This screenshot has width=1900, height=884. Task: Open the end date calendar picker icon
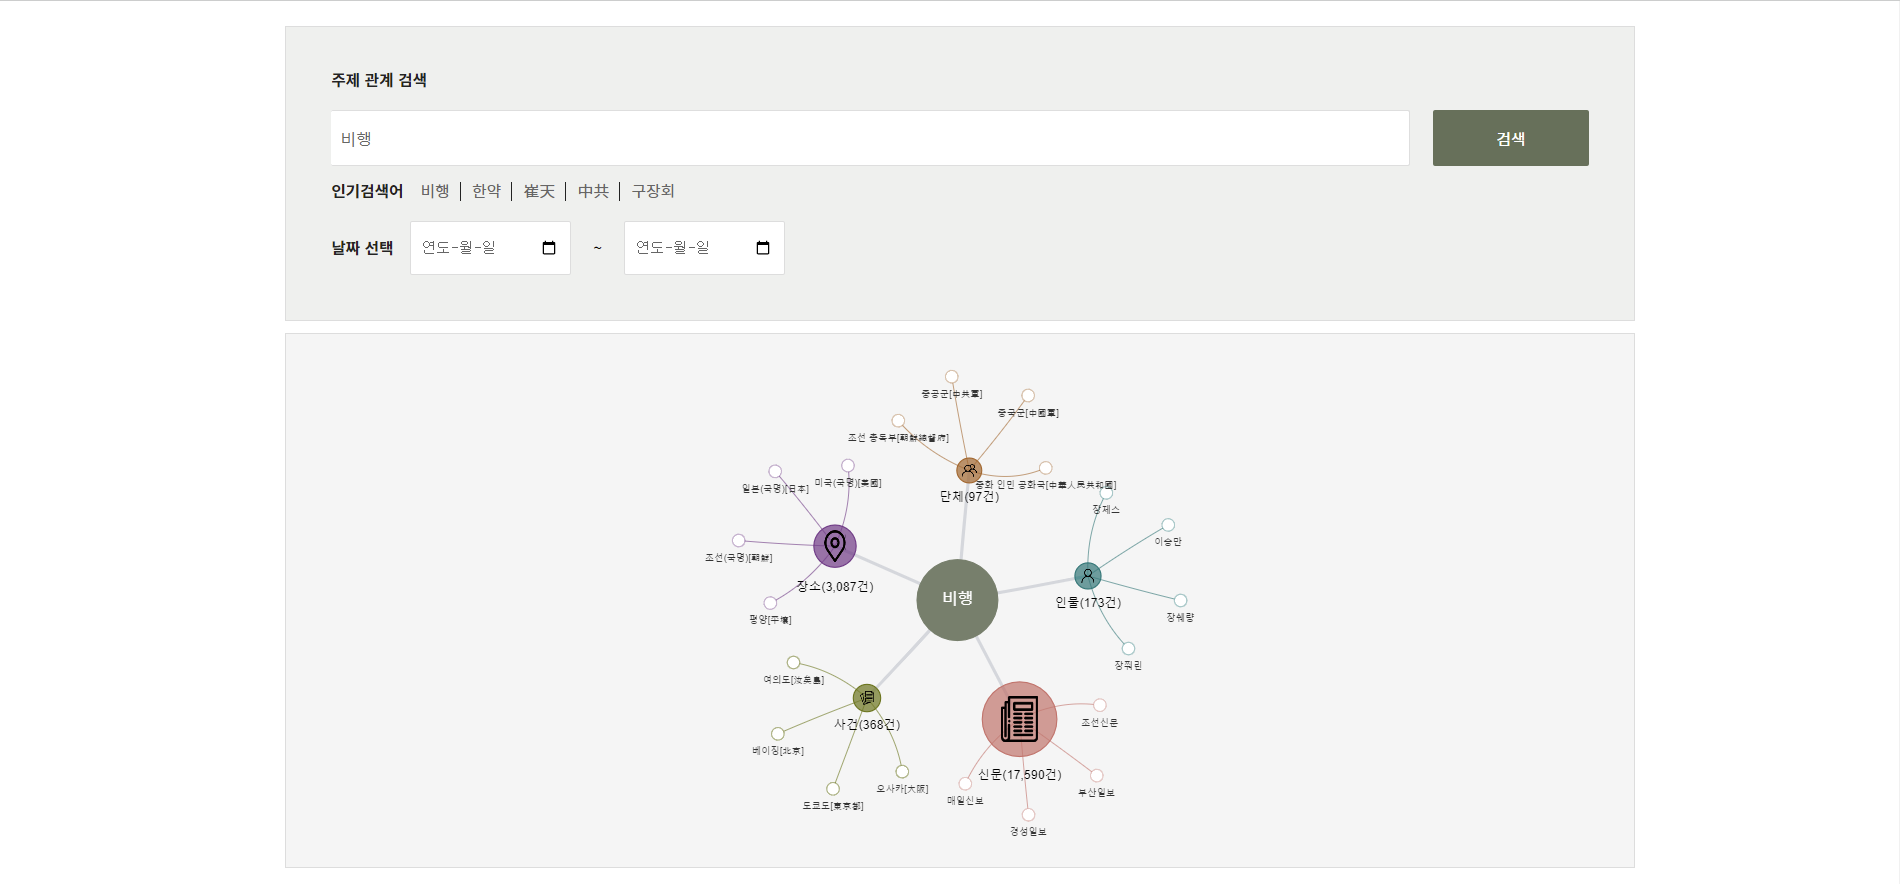[763, 248]
